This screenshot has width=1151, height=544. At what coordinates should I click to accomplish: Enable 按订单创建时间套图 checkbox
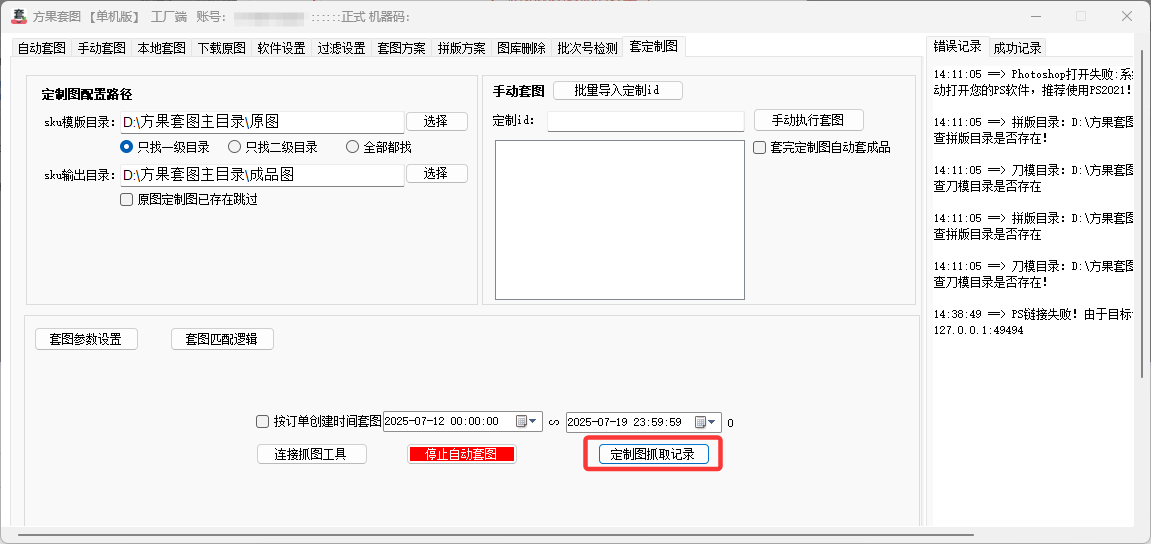point(319,421)
